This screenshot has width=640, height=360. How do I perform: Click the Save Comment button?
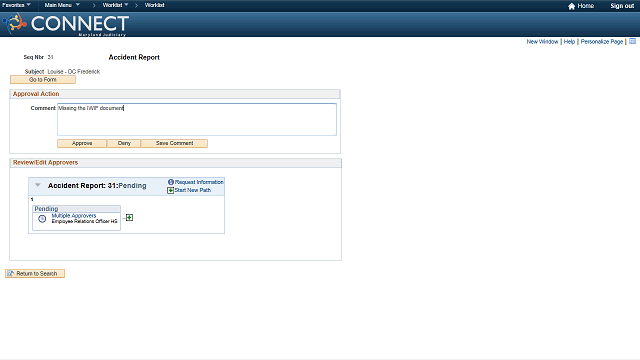[174, 143]
